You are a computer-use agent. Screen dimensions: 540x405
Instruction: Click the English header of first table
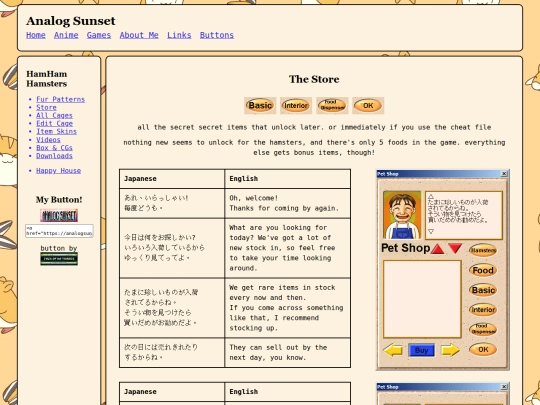click(288, 179)
